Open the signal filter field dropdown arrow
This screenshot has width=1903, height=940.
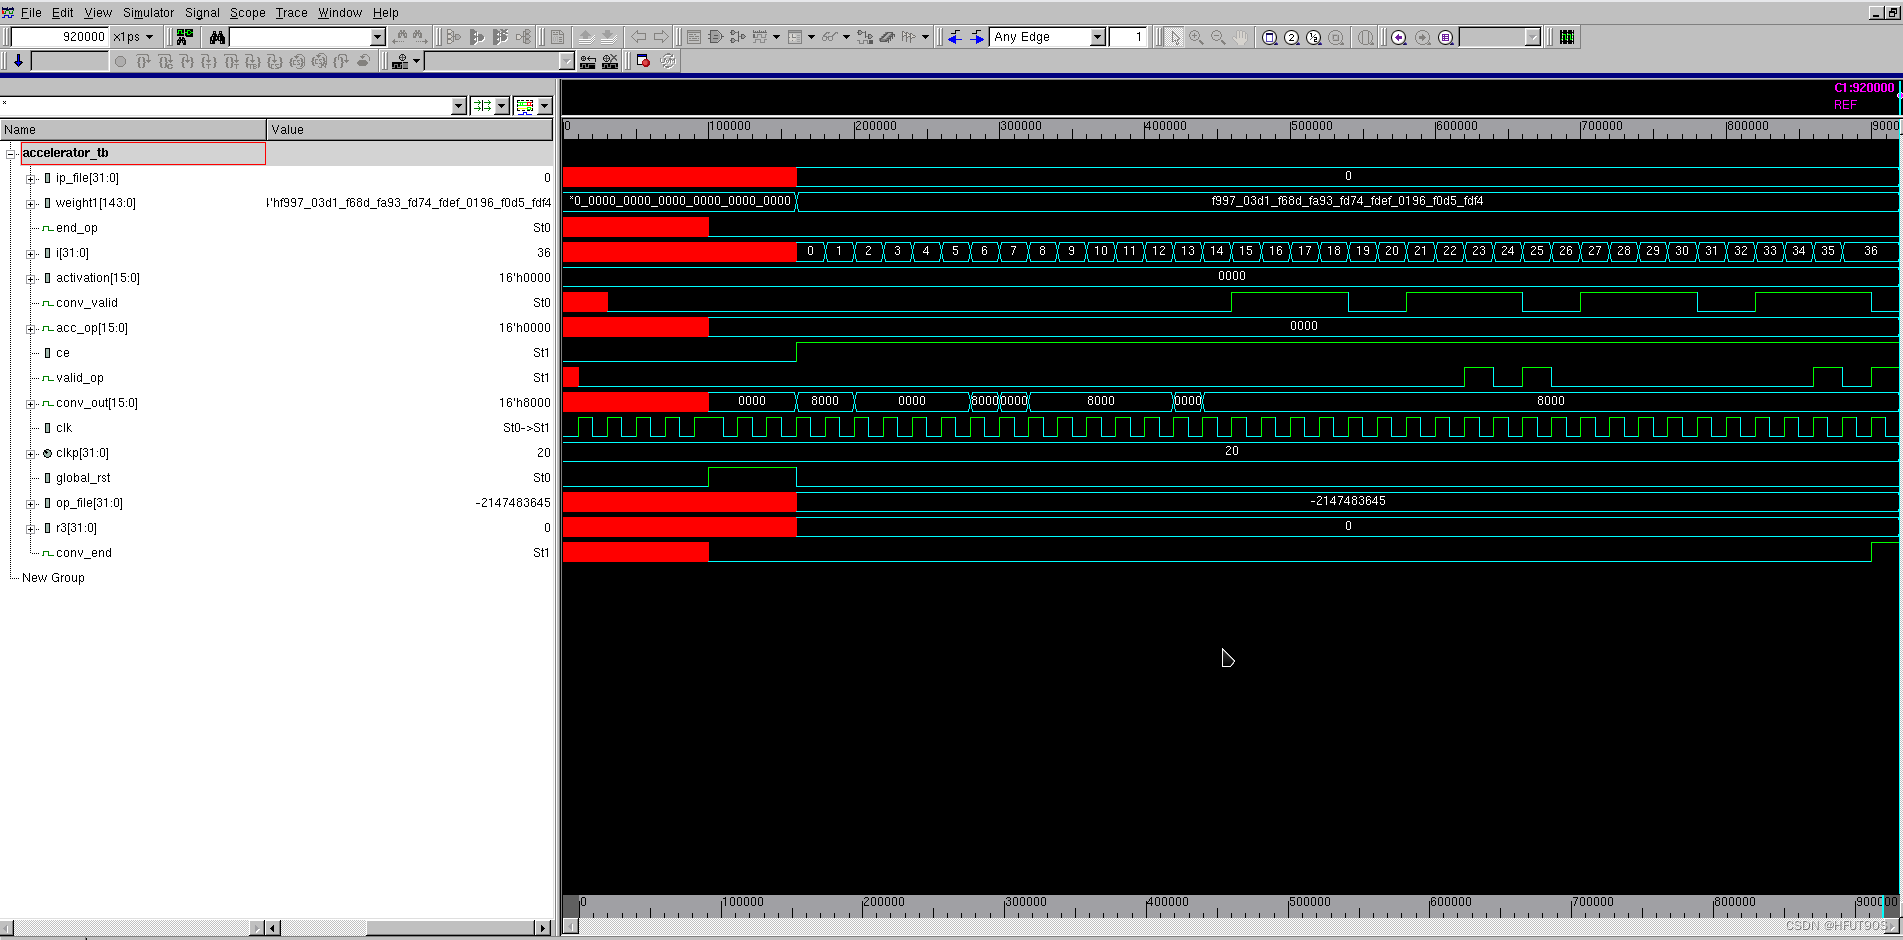[x=459, y=106]
